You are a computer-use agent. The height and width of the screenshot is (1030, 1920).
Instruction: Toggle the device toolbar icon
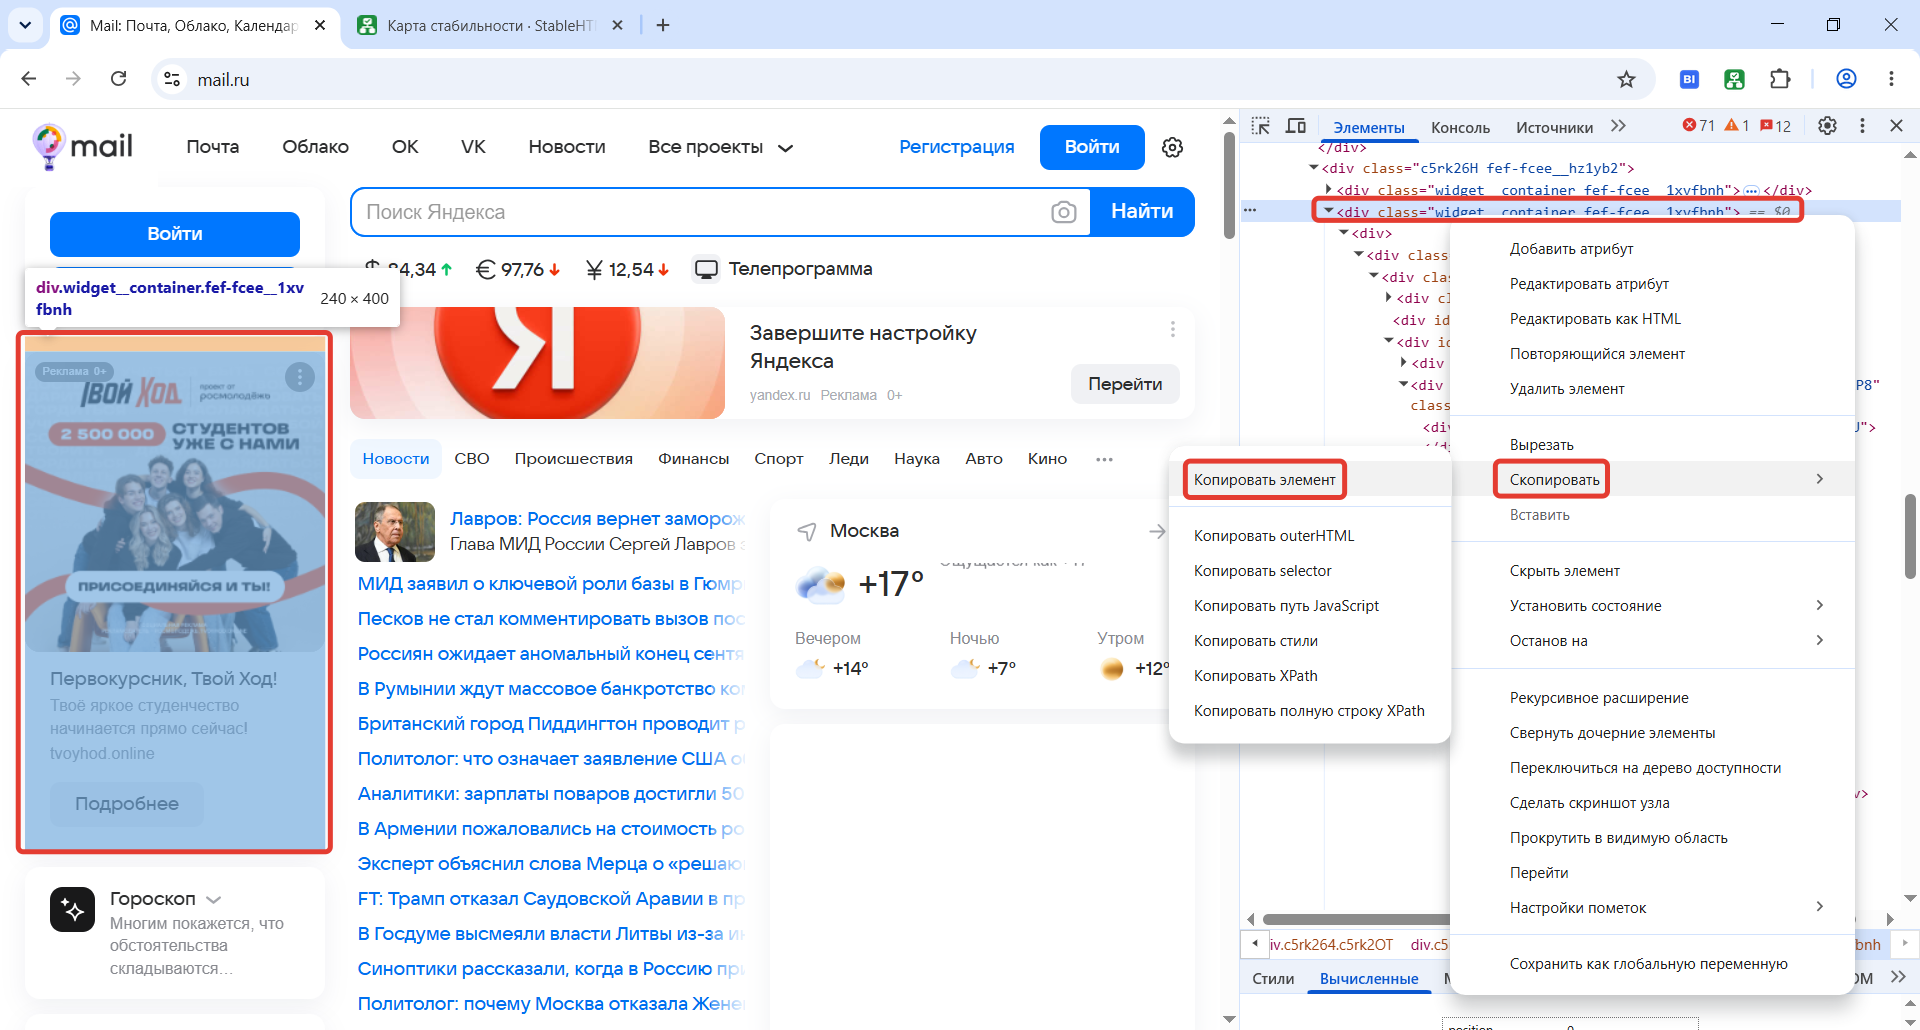point(1296,126)
